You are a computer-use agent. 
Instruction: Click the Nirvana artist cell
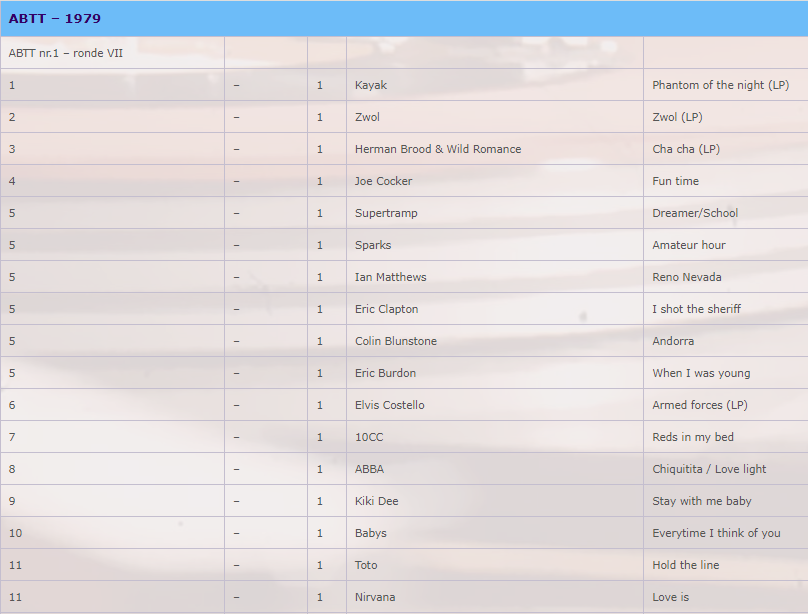[375, 597]
